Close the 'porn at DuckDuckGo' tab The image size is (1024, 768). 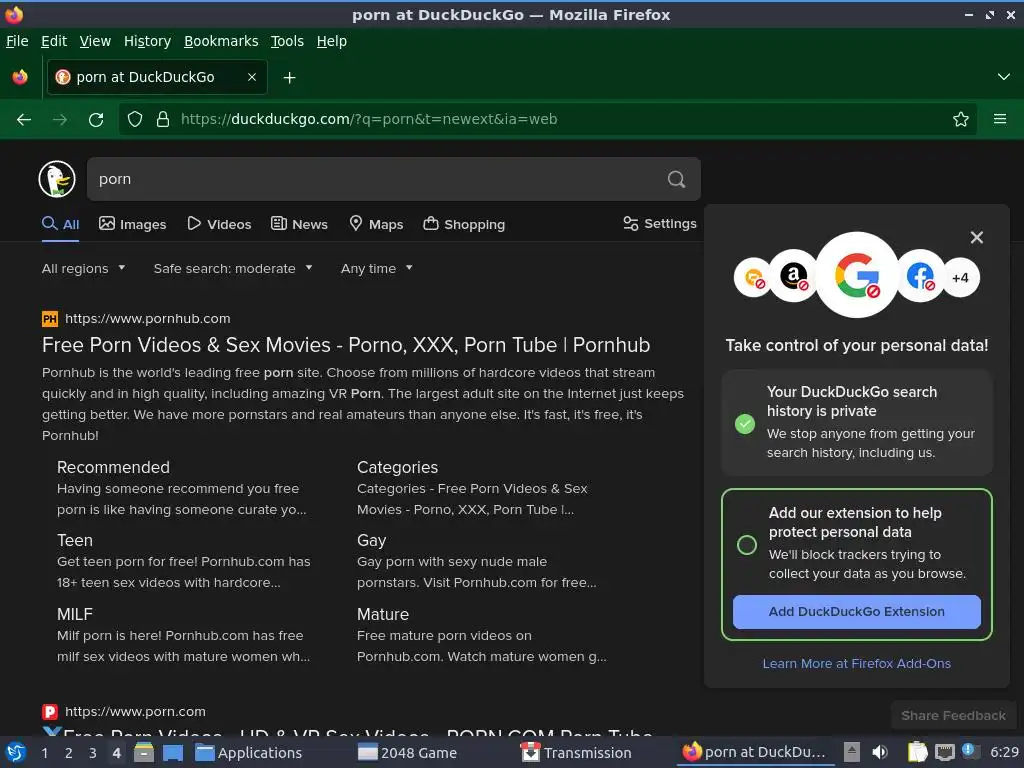click(x=252, y=77)
